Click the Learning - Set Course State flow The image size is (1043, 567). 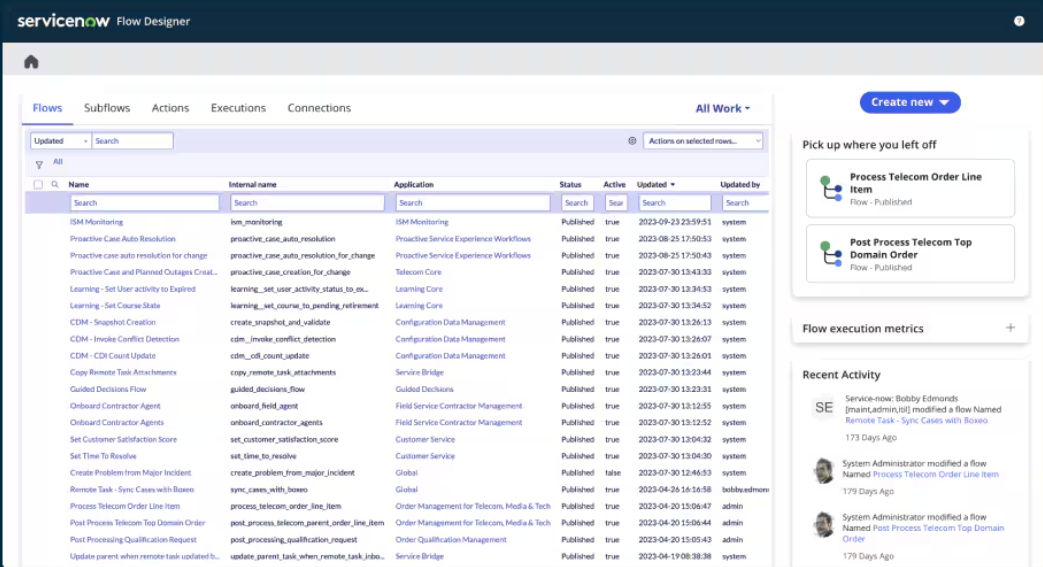tap(115, 305)
